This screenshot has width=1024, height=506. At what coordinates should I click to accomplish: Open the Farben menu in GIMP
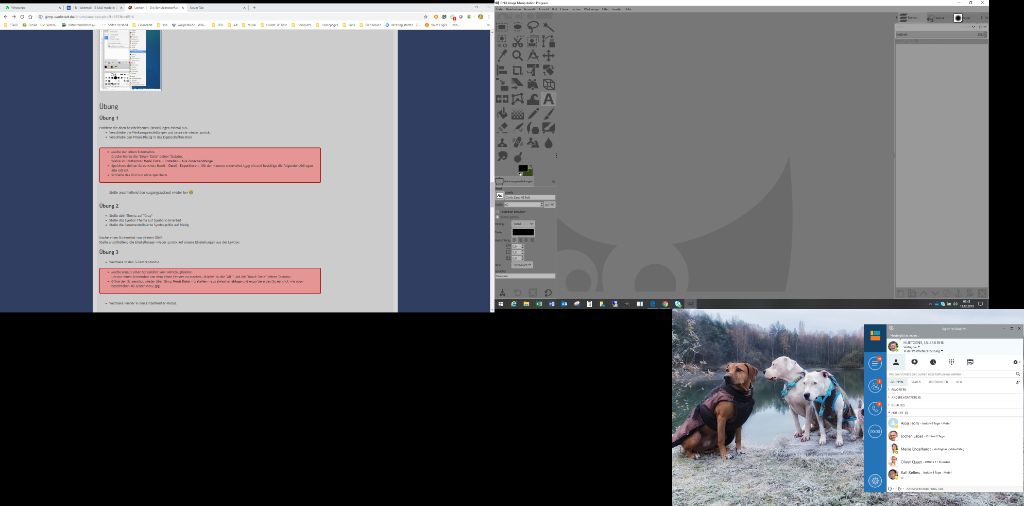click(x=575, y=9)
